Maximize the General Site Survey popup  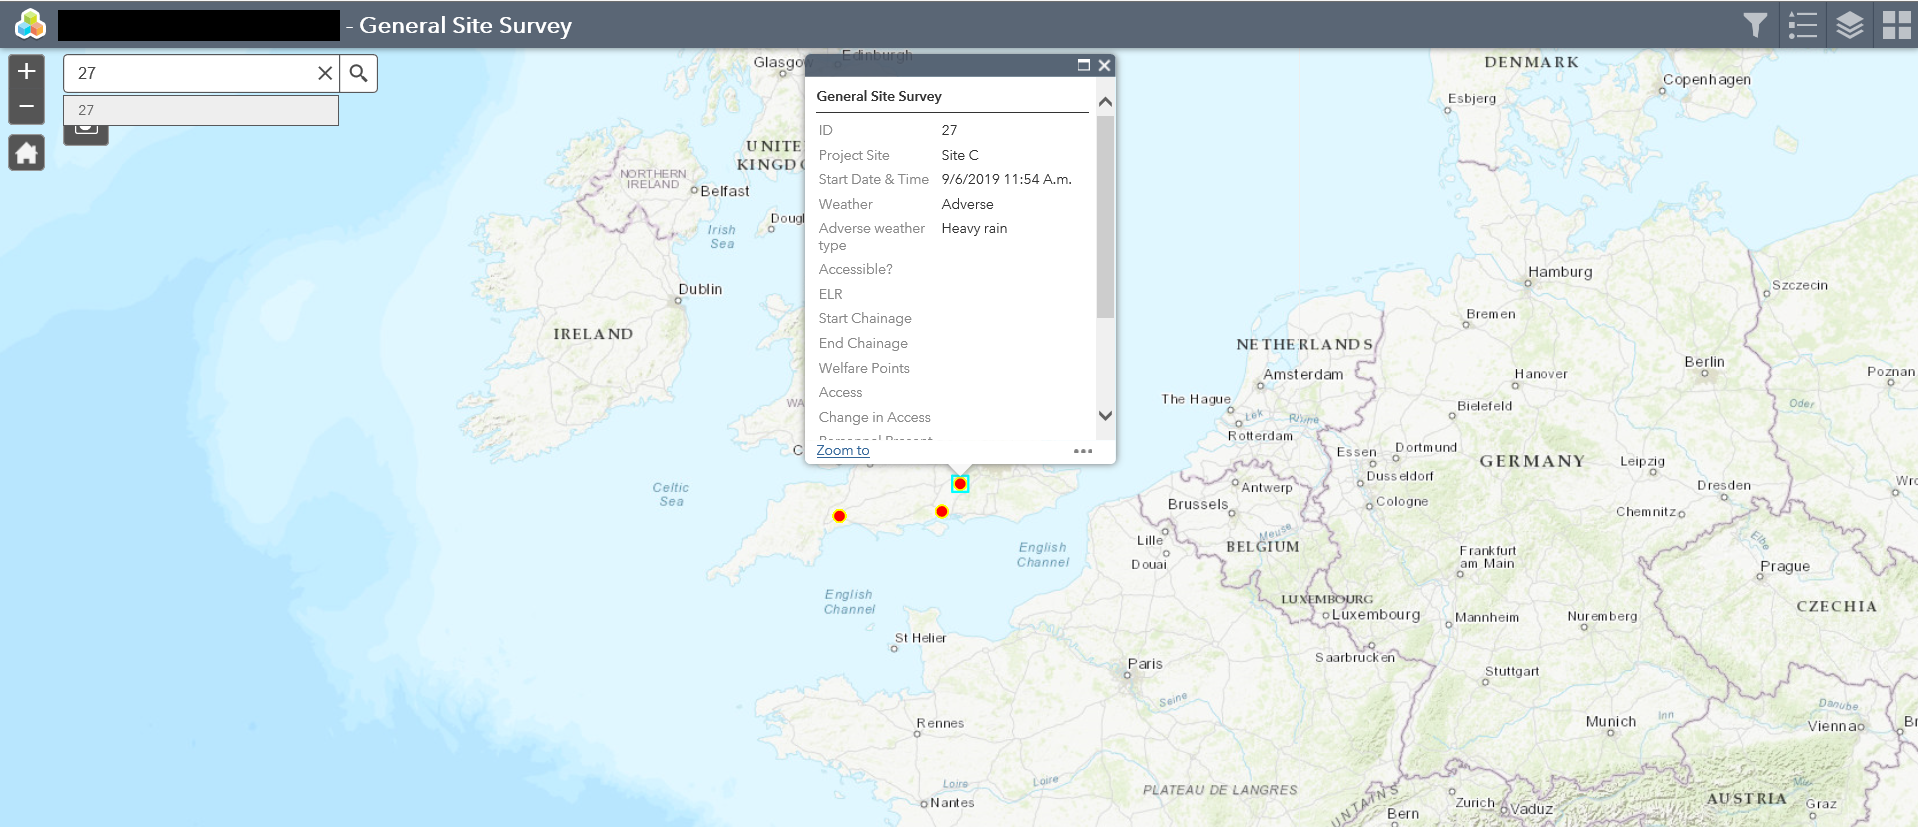(x=1083, y=65)
